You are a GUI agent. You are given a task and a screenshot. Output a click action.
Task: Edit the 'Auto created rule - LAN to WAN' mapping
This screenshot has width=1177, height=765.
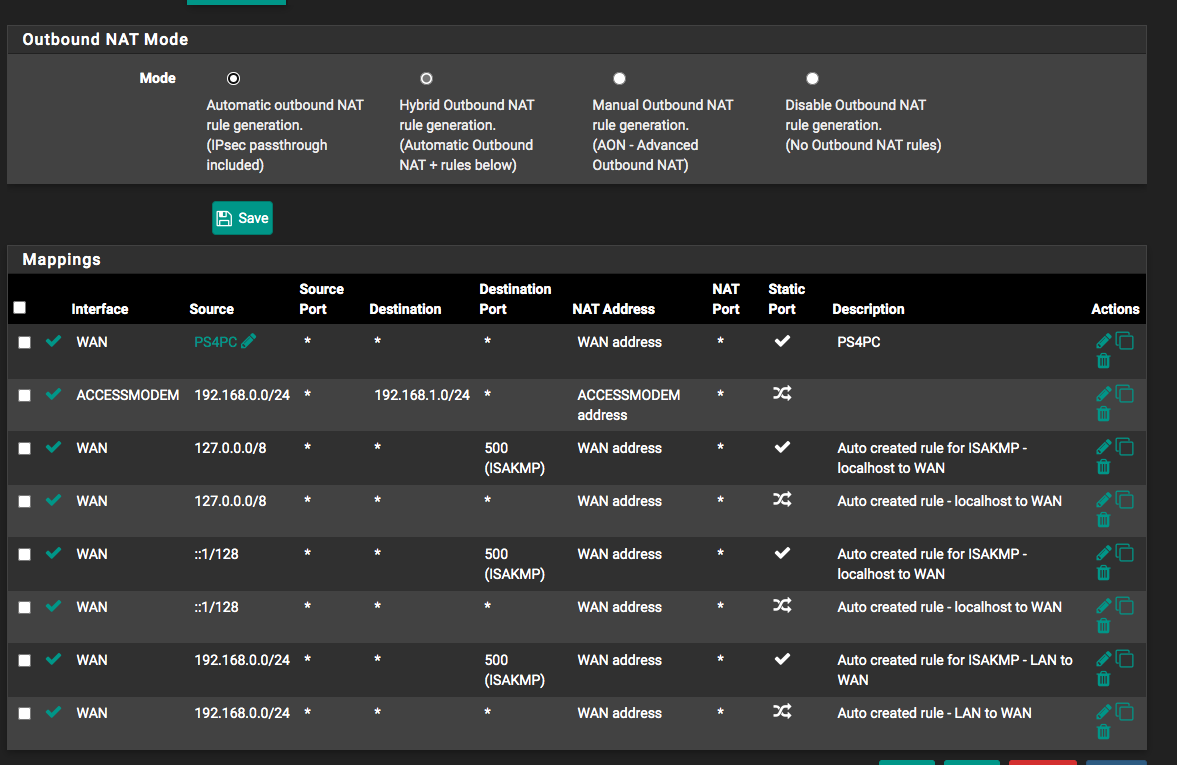[x=1103, y=712]
